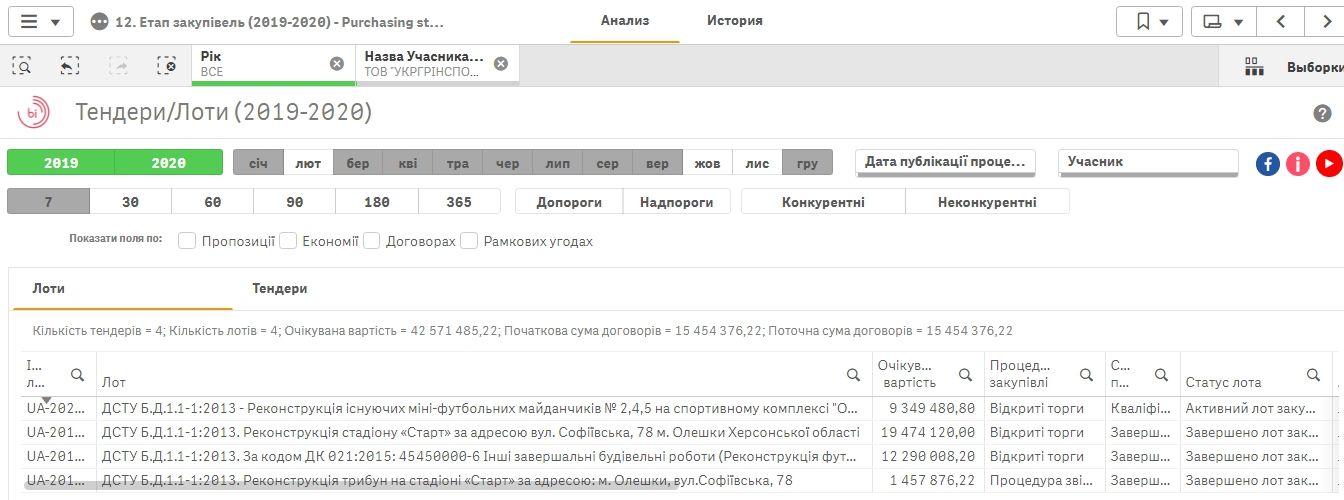This screenshot has height=500, width=1344.
Task: Enable the Пропозиції fields checkbox
Action: coord(186,241)
